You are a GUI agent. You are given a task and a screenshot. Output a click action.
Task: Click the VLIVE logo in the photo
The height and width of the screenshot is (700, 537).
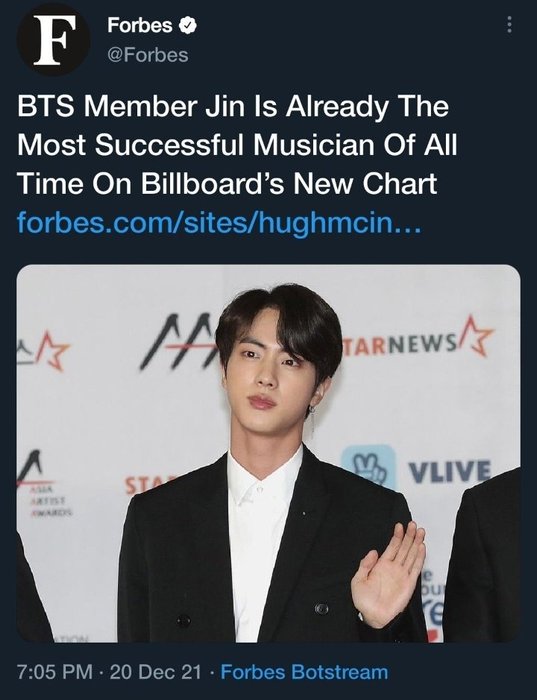point(449,471)
